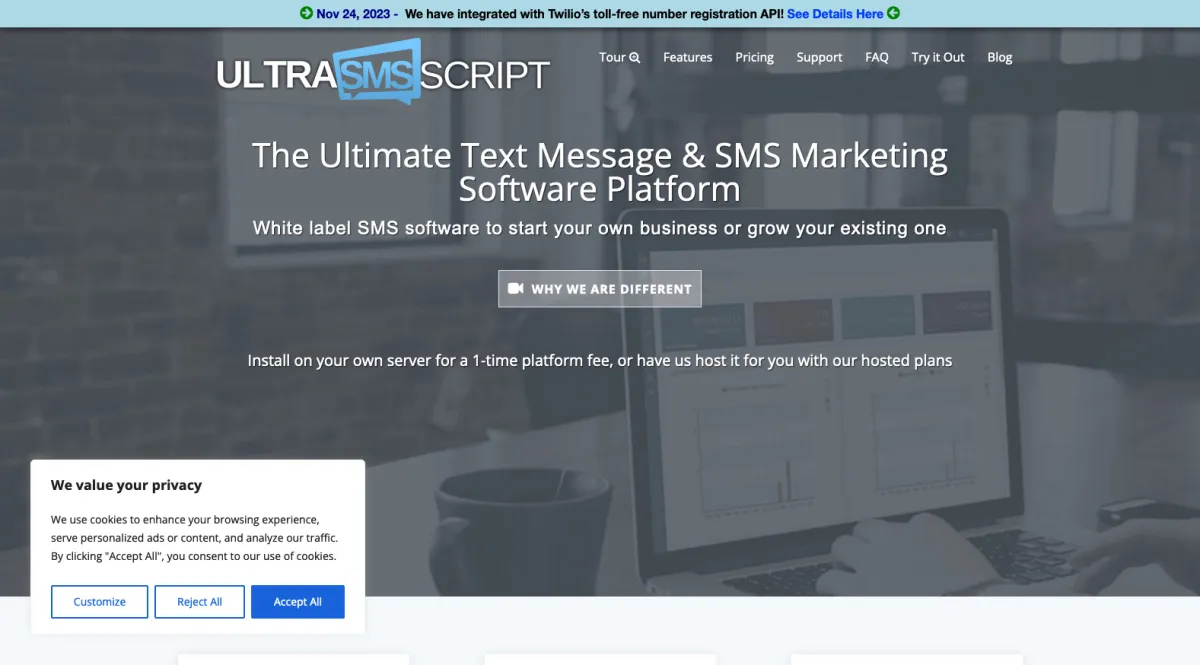Image resolution: width=1200 pixels, height=665 pixels.
Task: Open the Tour menu item
Action: pyautogui.click(x=612, y=57)
